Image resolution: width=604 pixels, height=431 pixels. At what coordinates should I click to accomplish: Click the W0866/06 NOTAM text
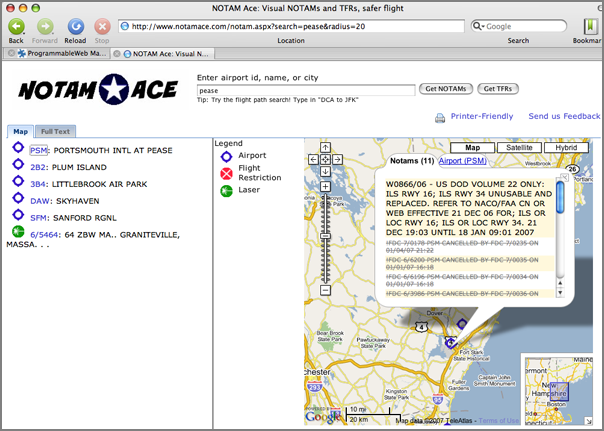coord(470,208)
